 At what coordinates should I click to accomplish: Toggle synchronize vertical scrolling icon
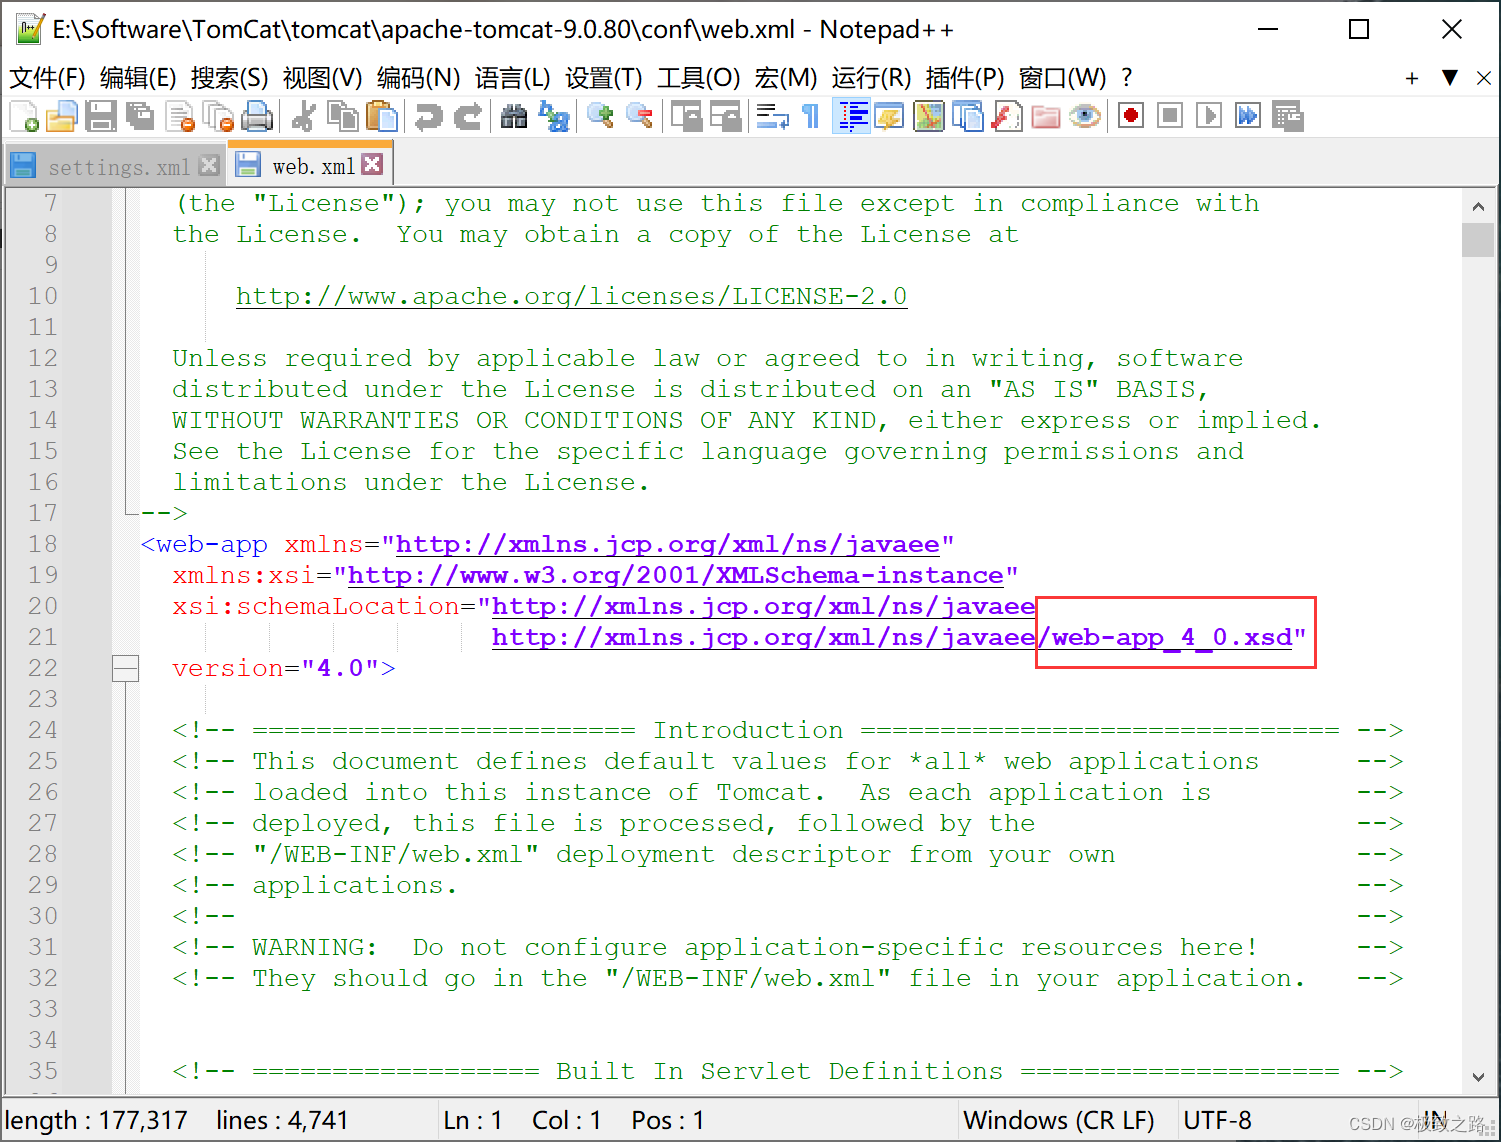pyautogui.click(x=687, y=117)
